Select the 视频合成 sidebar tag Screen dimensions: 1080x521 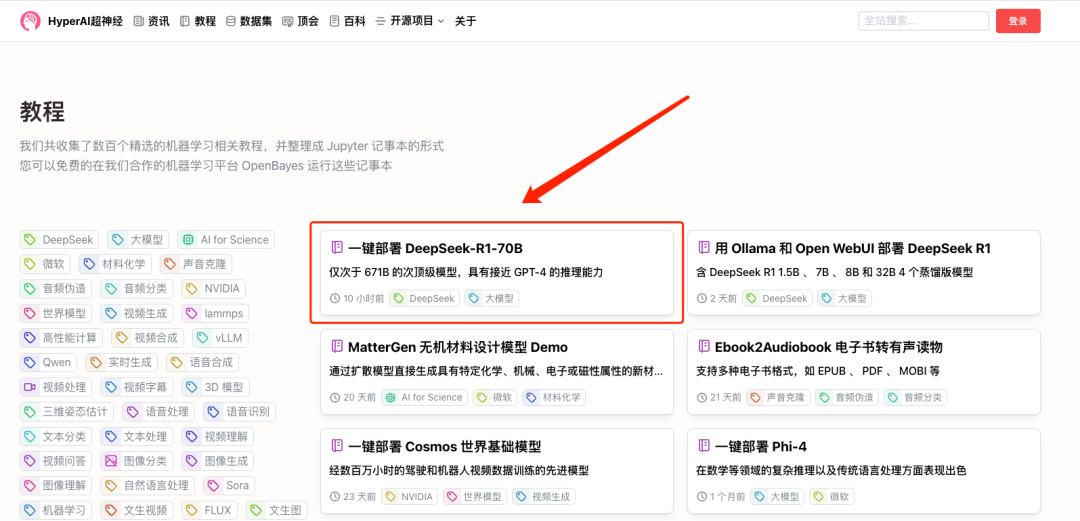[148, 338]
